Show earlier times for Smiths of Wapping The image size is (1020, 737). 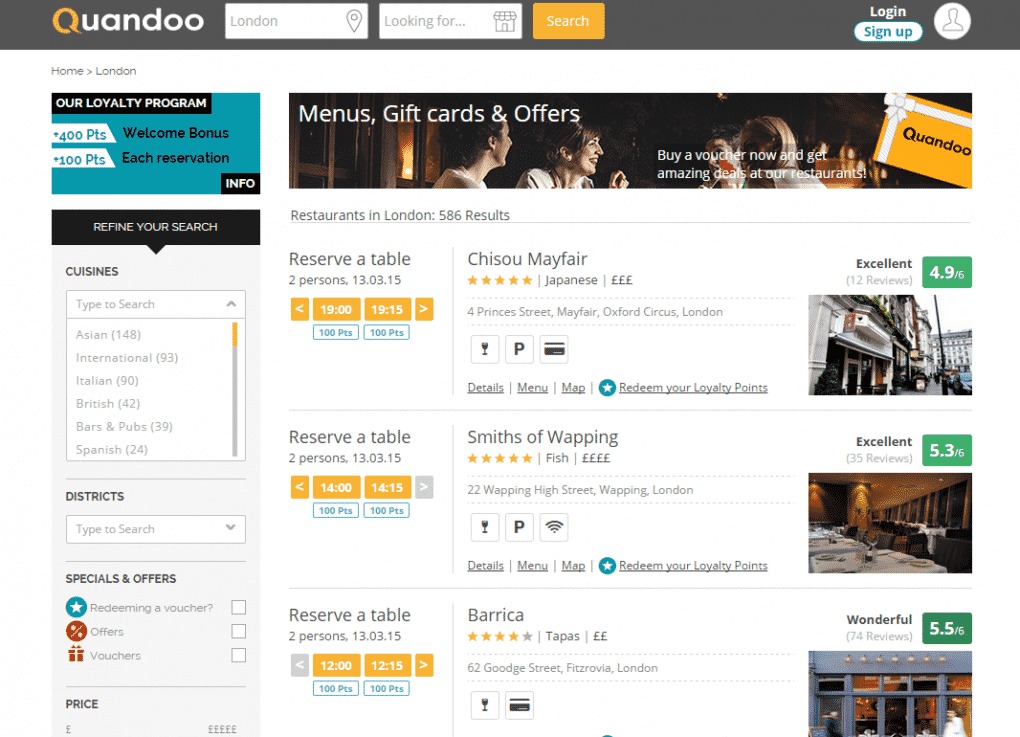coord(299,487)
